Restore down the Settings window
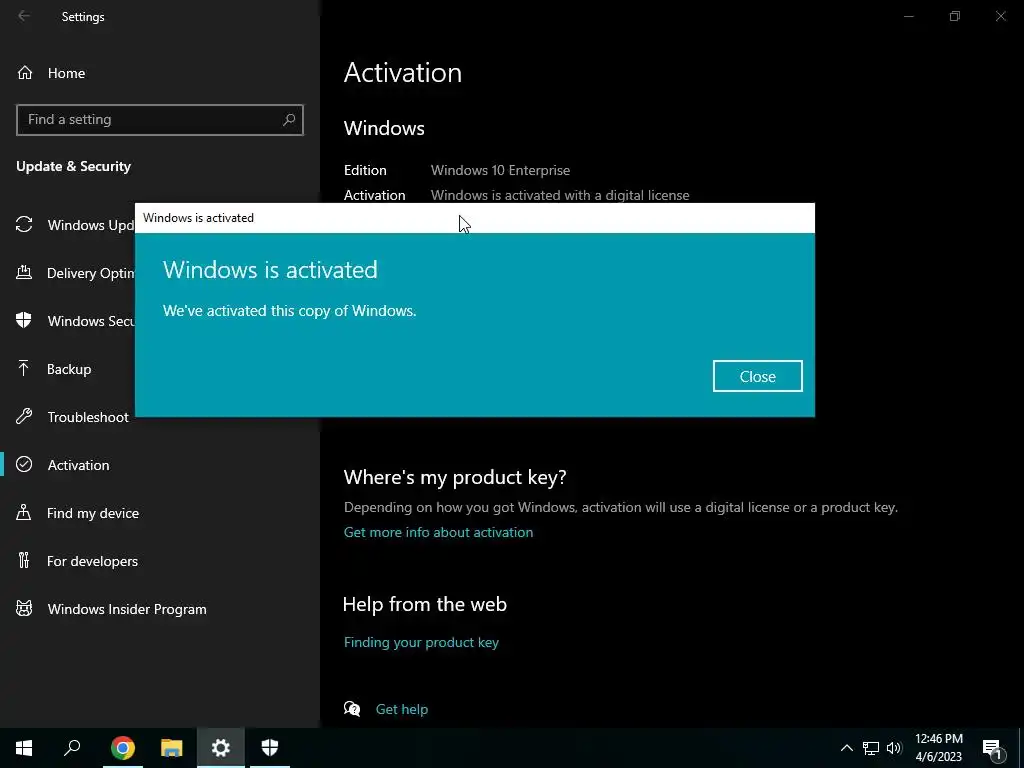This screenshot has width=1024, height=768. [955, 16]
